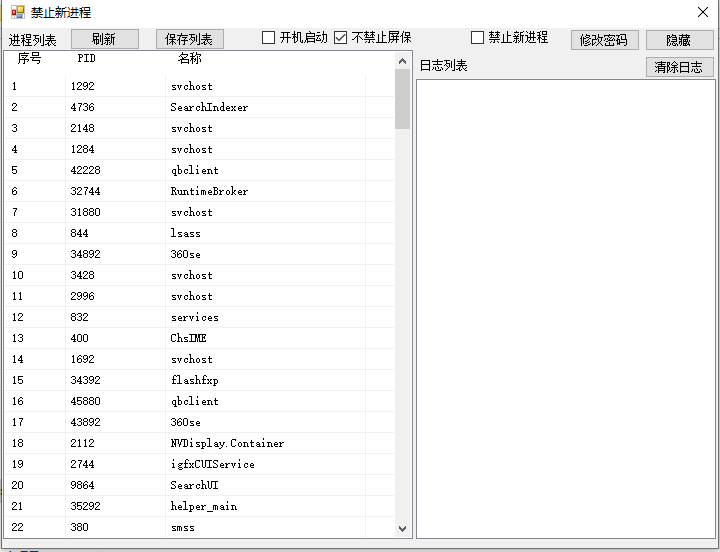
Task: Save list with 保存列表 button
Action: pyautogui.click(x=190, y=39)
